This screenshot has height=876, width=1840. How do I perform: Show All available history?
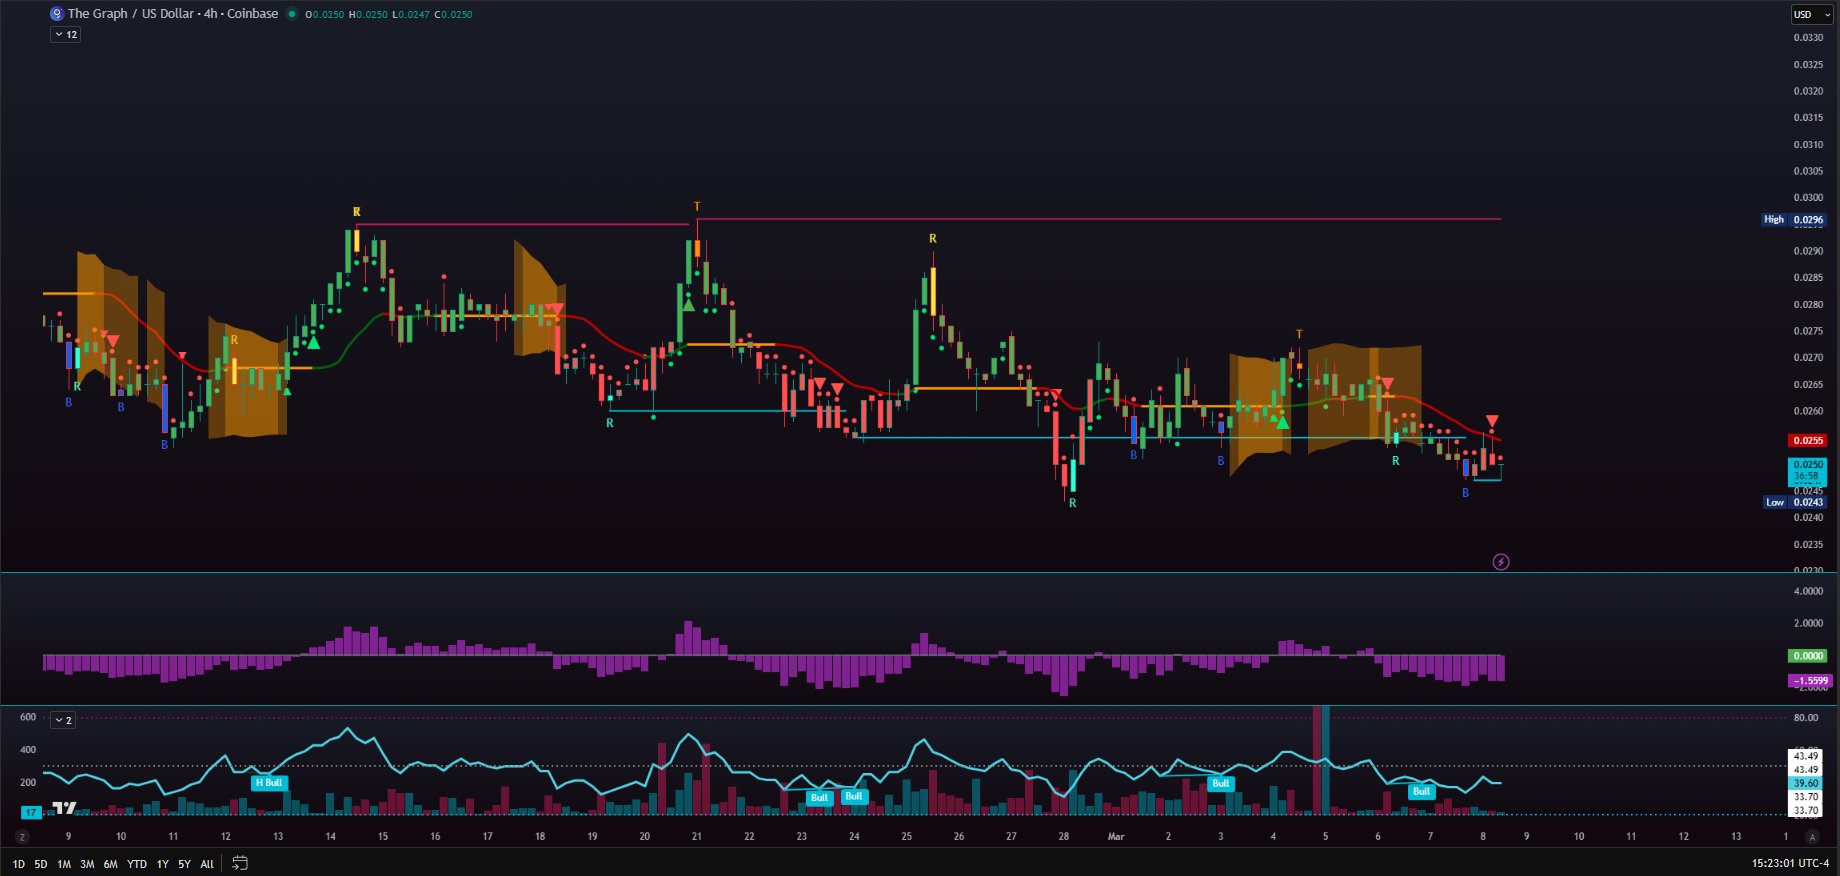pyautogui.click(x=207, y=864)
